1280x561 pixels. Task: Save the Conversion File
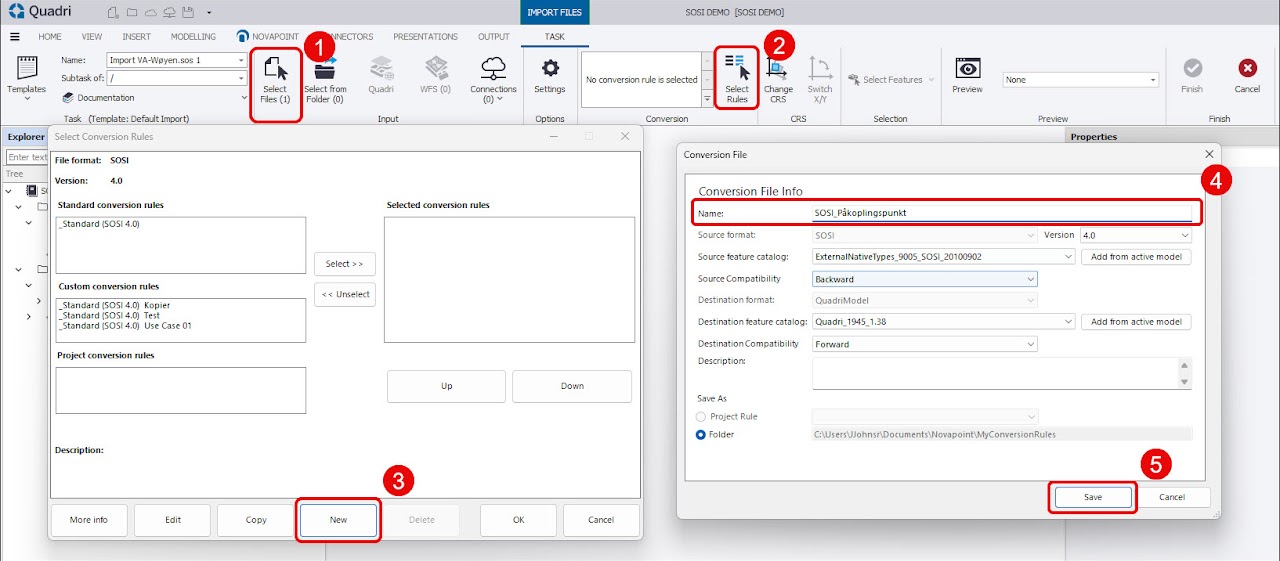[x=1092, y=497]
